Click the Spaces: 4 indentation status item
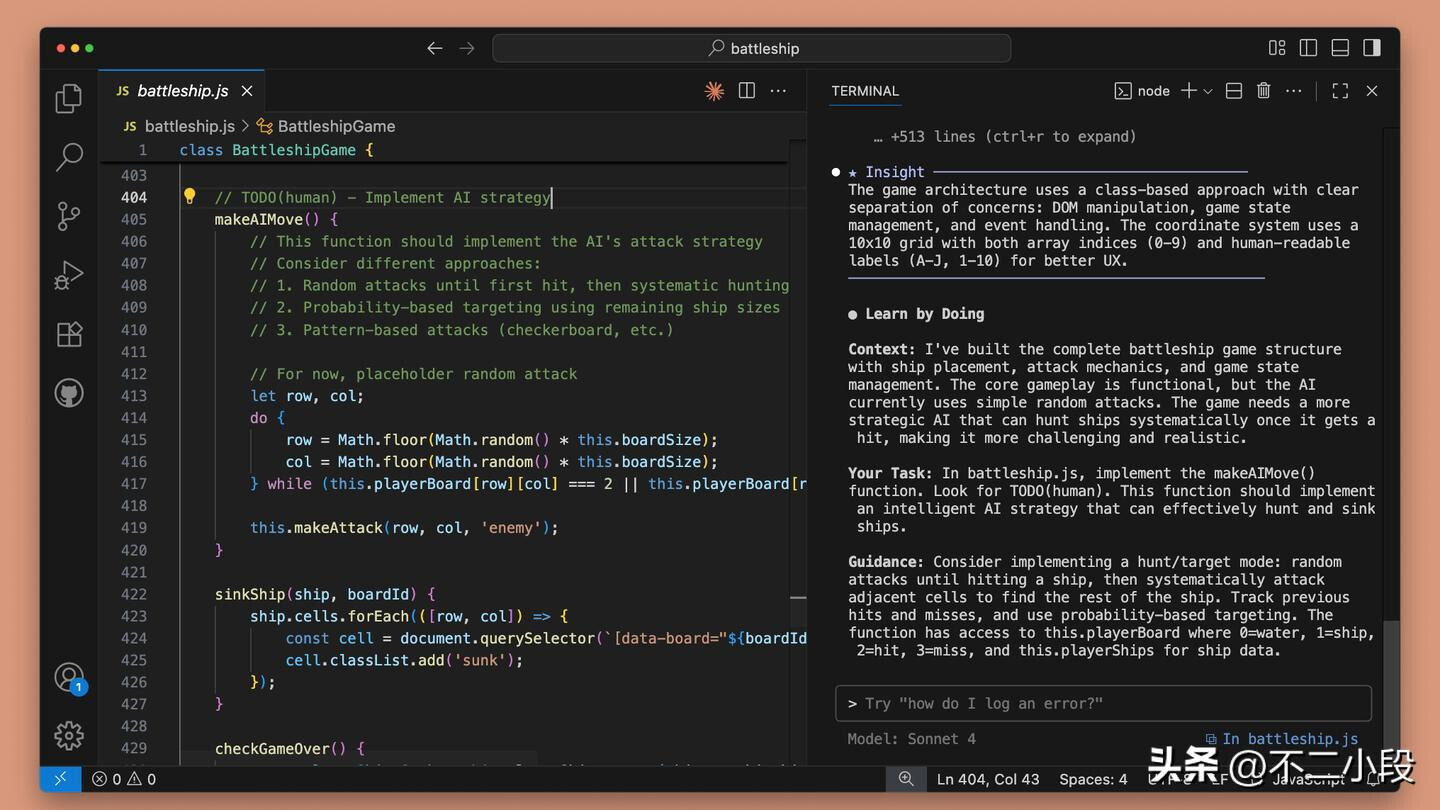This screenshot has height=810, width=1440. [x=1093, y=779]
